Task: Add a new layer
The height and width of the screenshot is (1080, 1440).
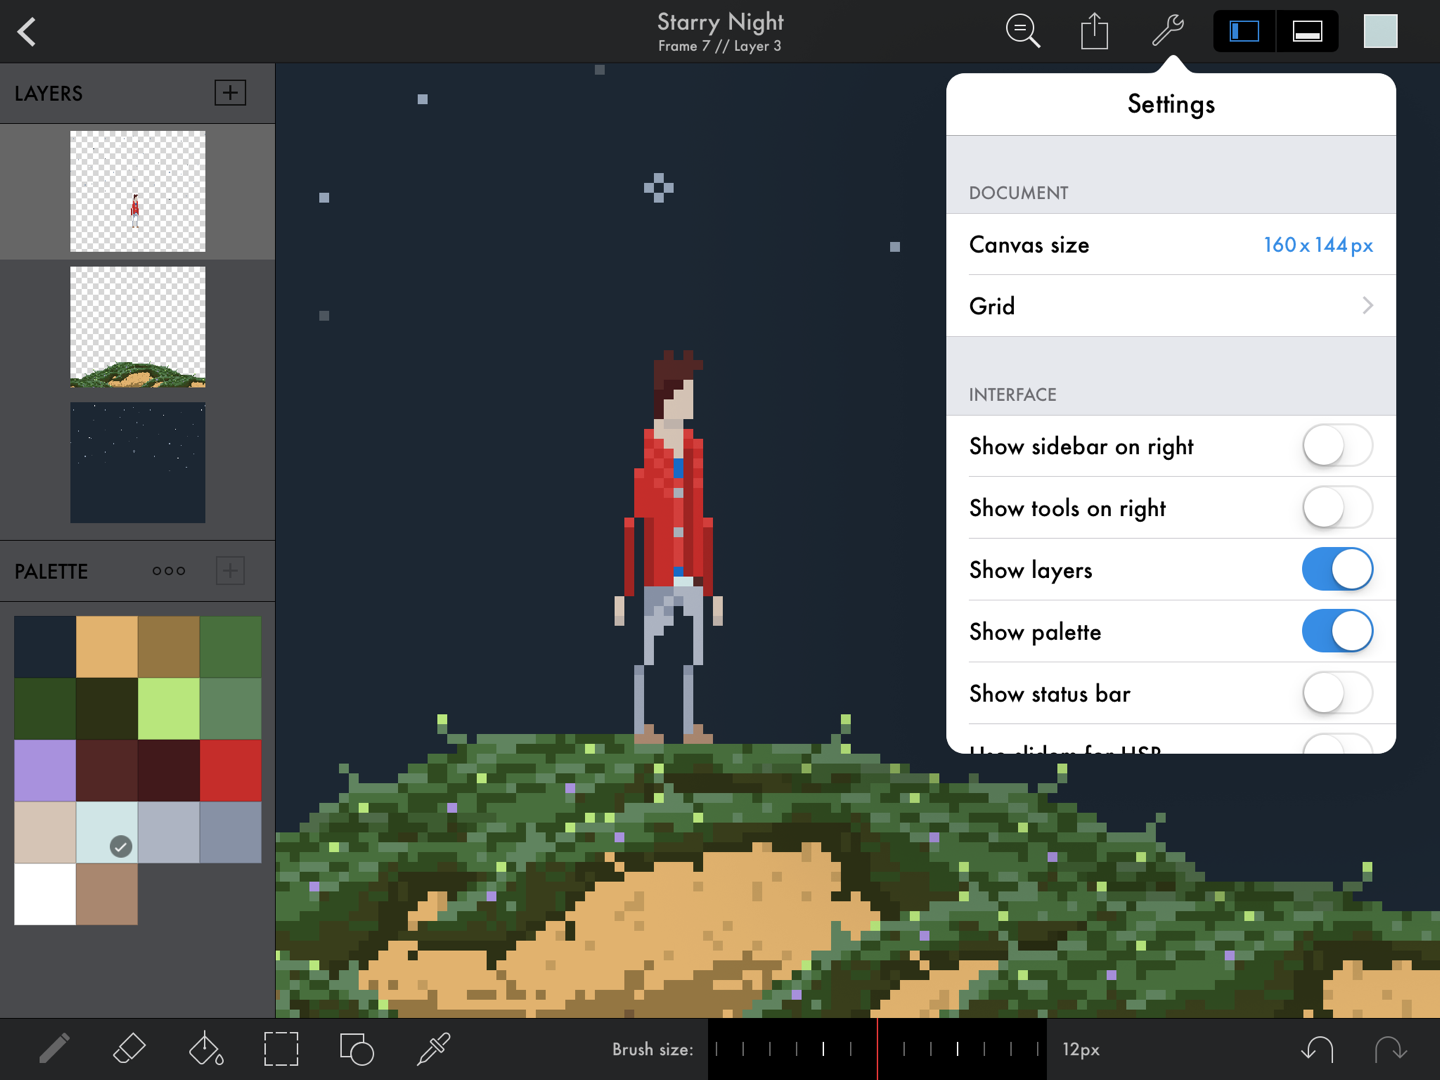Action: click(230, 92)
